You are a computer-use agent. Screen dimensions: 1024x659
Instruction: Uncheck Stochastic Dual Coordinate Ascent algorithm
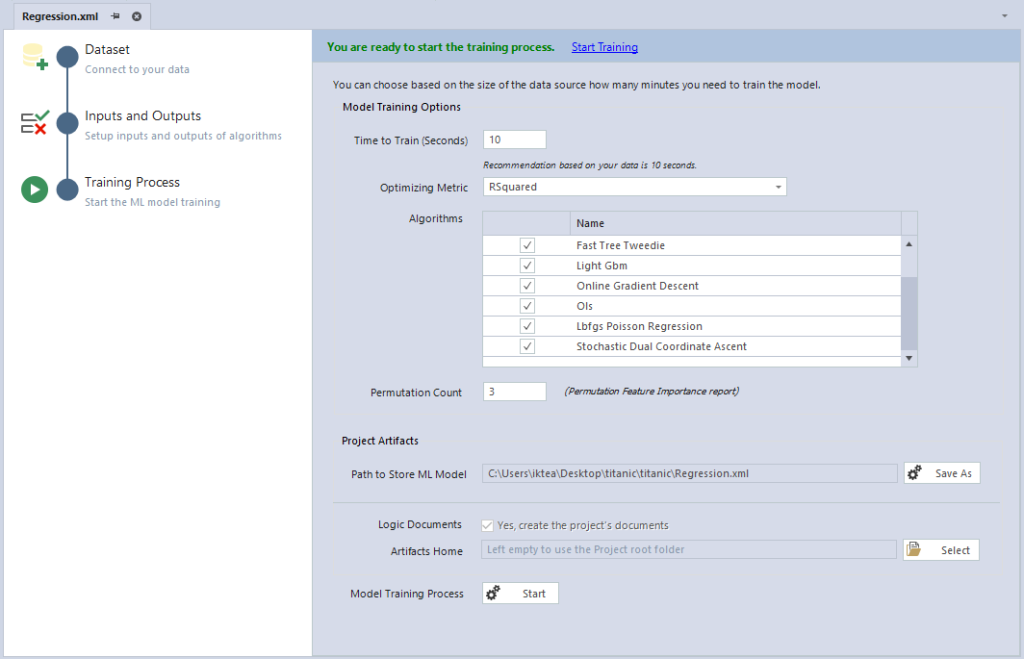click(527, 346)
